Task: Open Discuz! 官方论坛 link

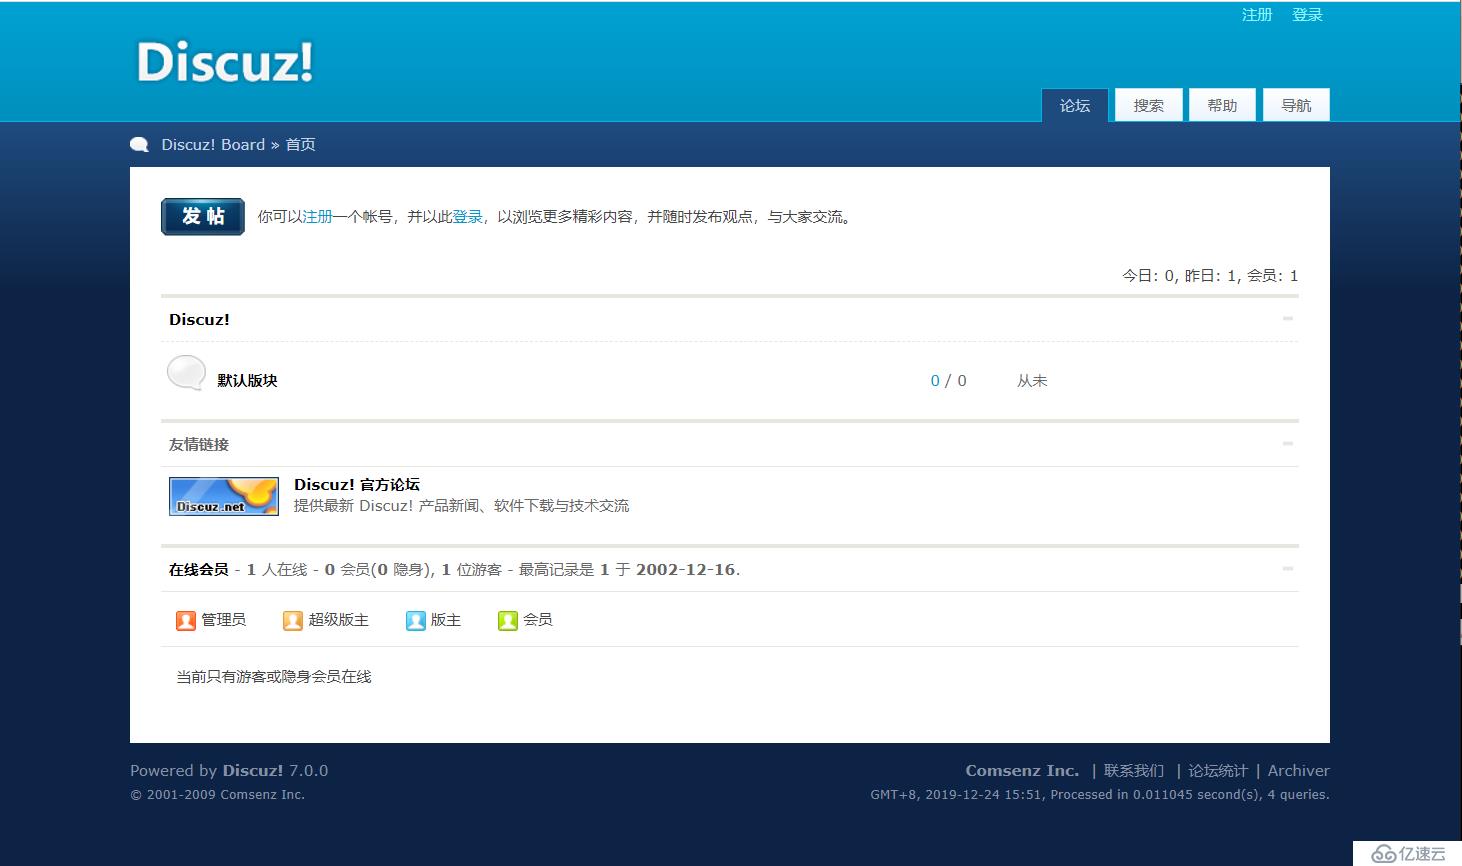Action: pyautogui.click(x=357, y=485)
